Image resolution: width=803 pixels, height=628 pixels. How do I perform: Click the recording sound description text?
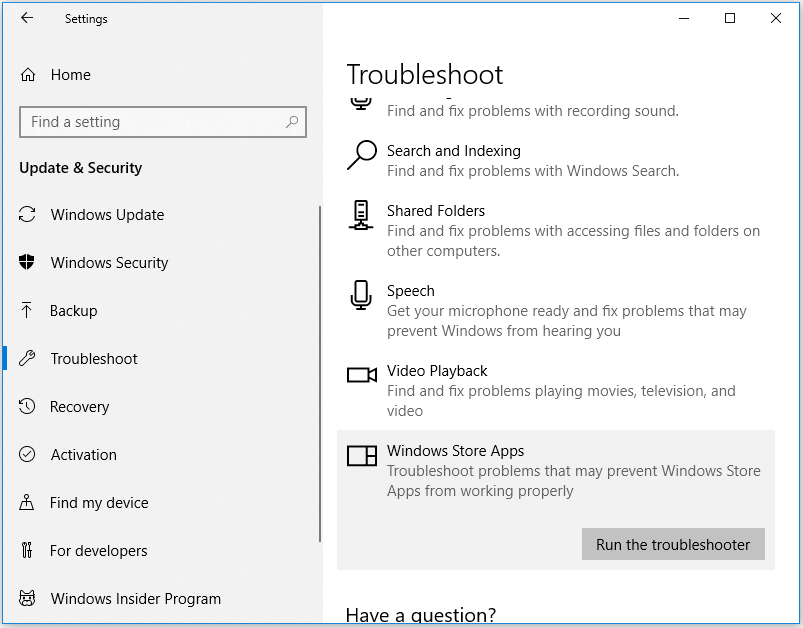[533, 111]
